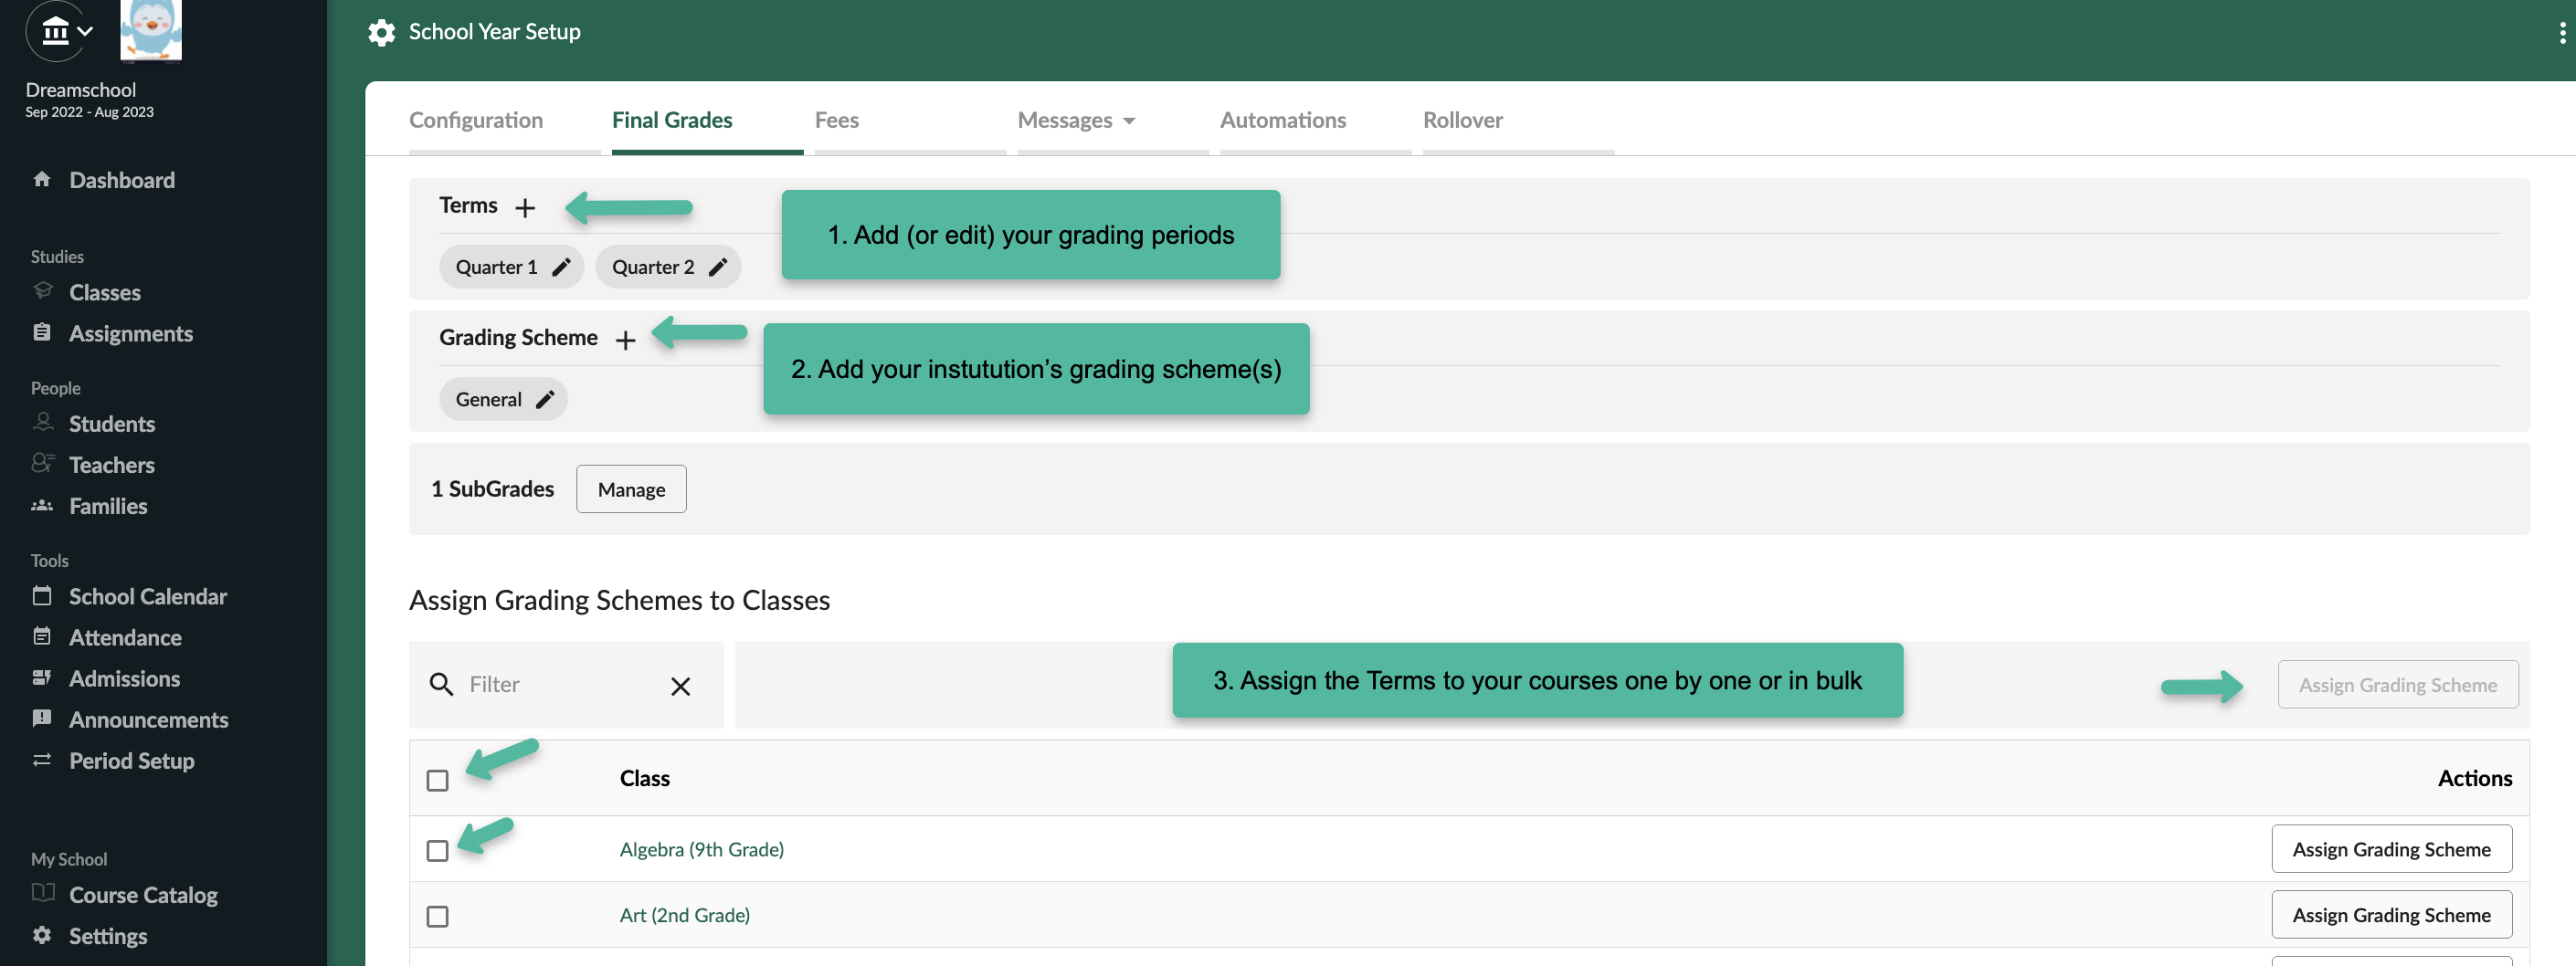Open Dashboard from the sidebar
Viewport: 2576px width, 966px height.
coord(122,180)
